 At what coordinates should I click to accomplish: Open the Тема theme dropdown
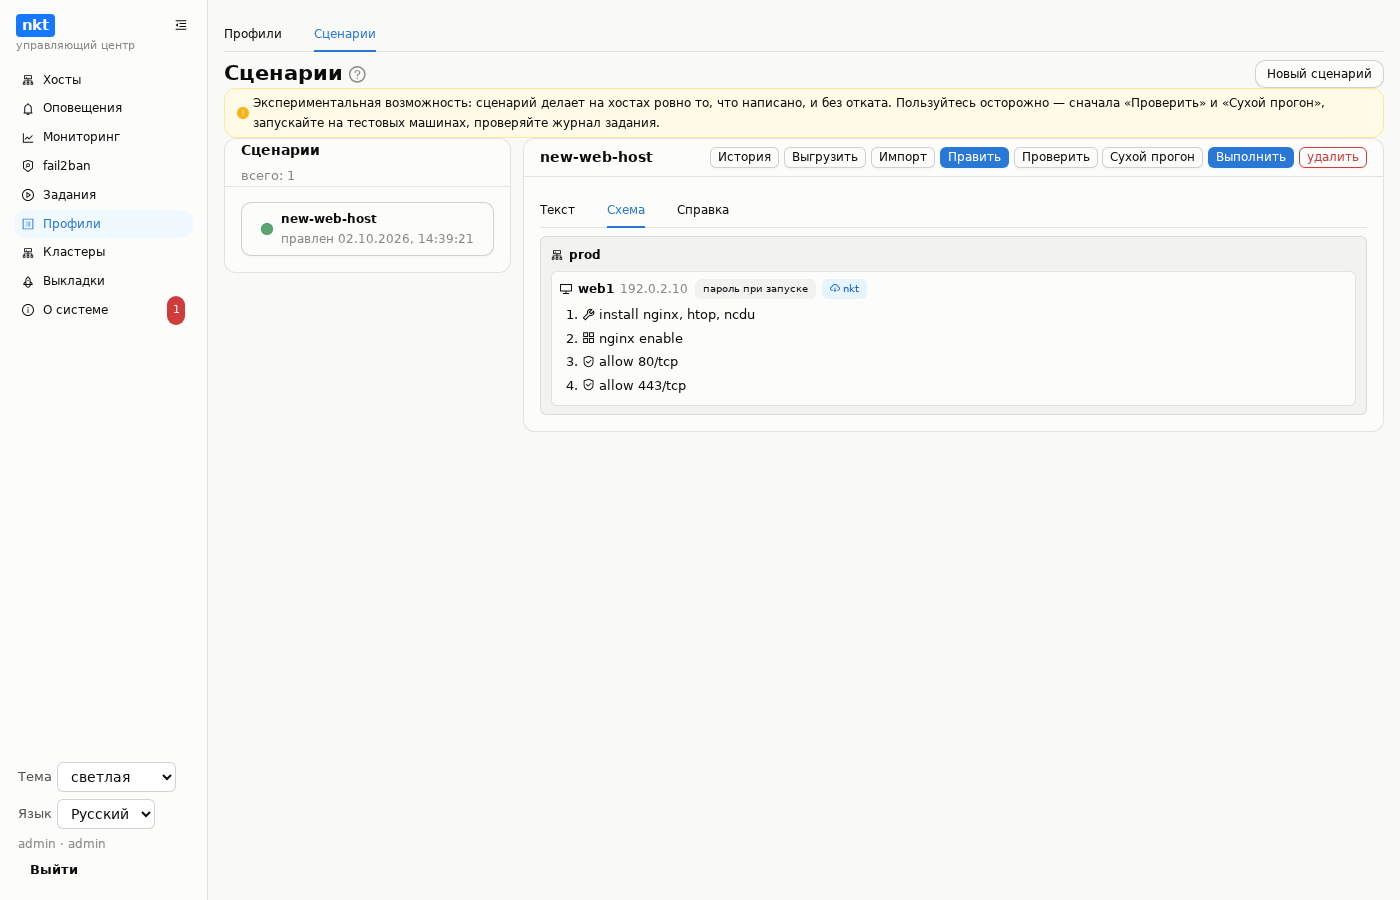click(x=116, y=777)
